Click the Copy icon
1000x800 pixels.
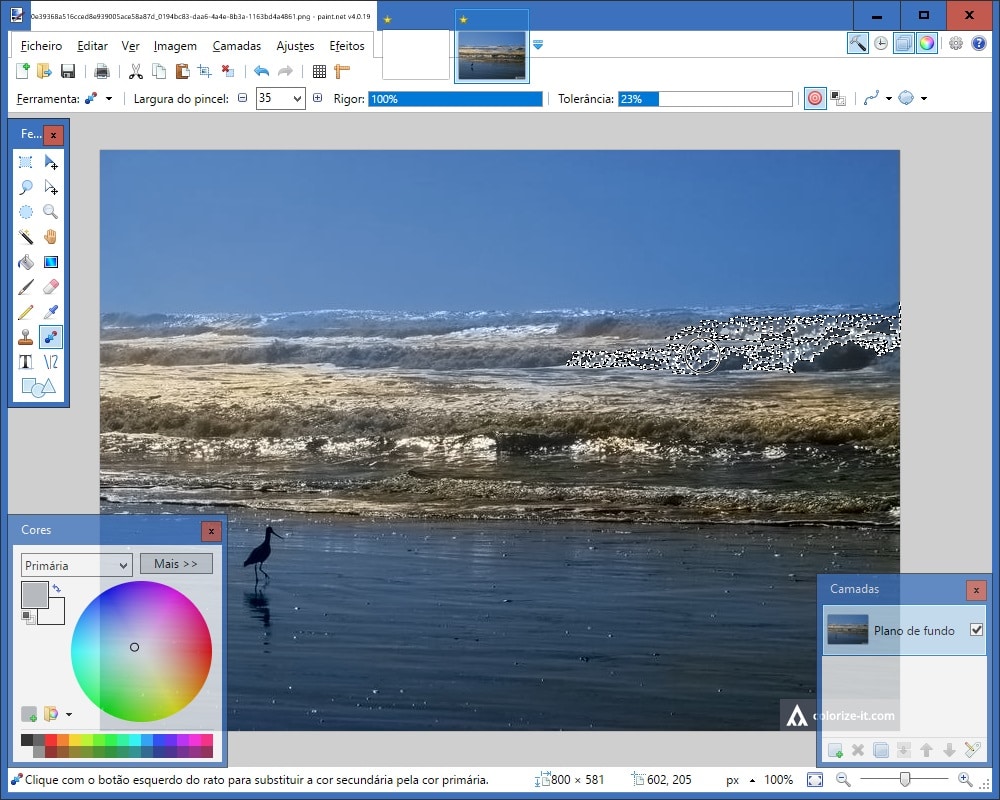click(159, 71)
